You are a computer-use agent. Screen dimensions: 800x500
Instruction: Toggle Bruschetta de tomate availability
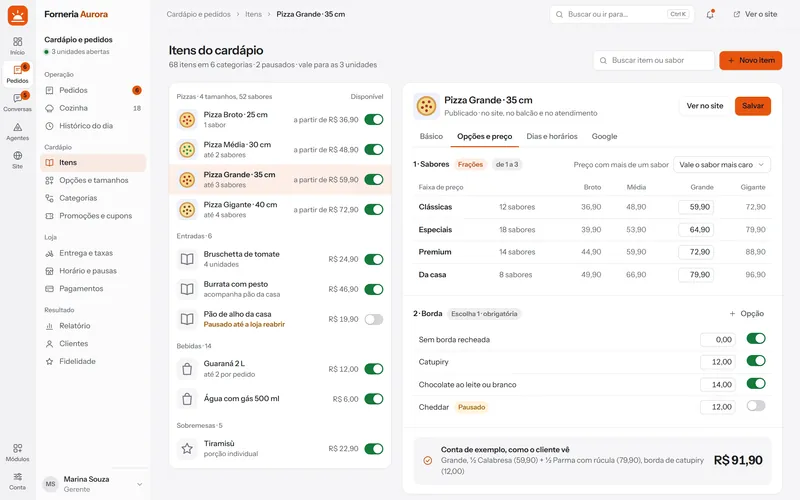click(x=374, y=259)
